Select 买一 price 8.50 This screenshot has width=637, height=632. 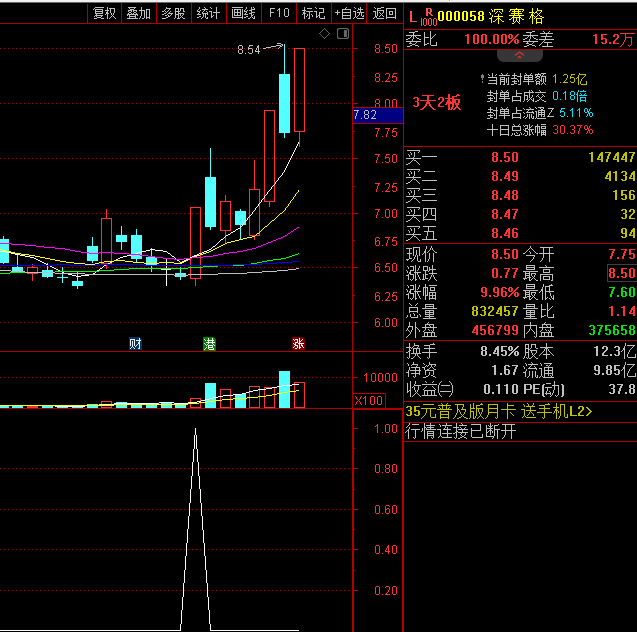pos(505,157)
